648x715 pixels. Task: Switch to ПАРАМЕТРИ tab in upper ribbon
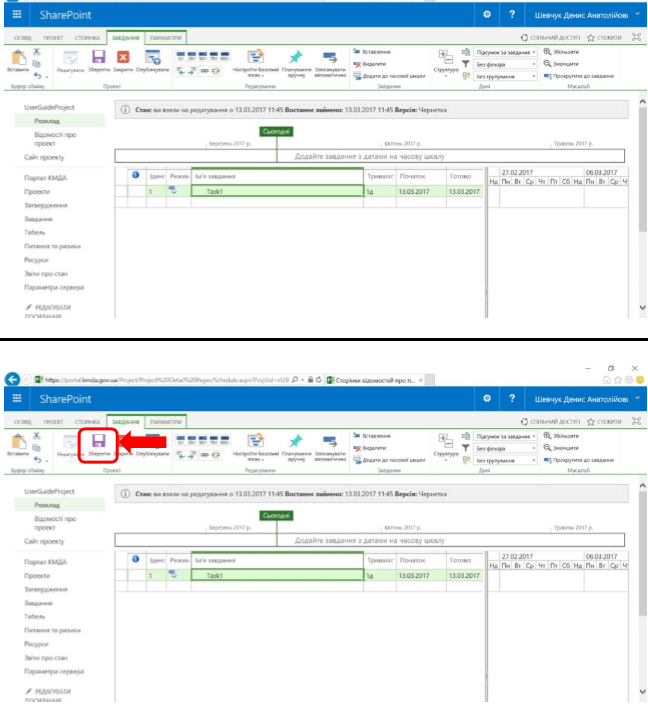[x=166, y=36]
